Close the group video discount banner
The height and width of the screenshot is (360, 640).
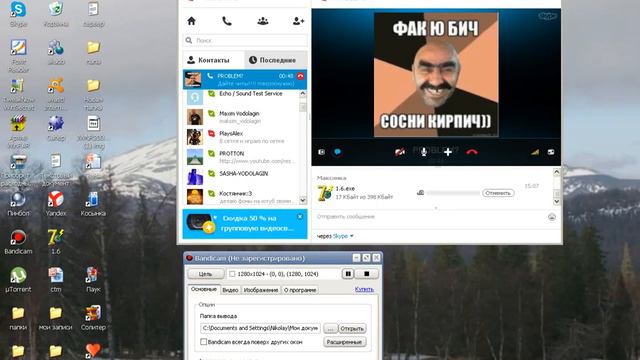(300, 217)
